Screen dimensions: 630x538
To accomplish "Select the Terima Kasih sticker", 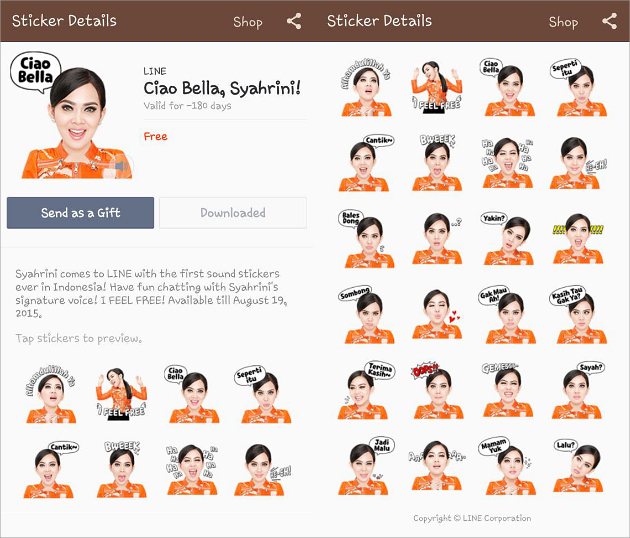I will [x=366, y=390].
